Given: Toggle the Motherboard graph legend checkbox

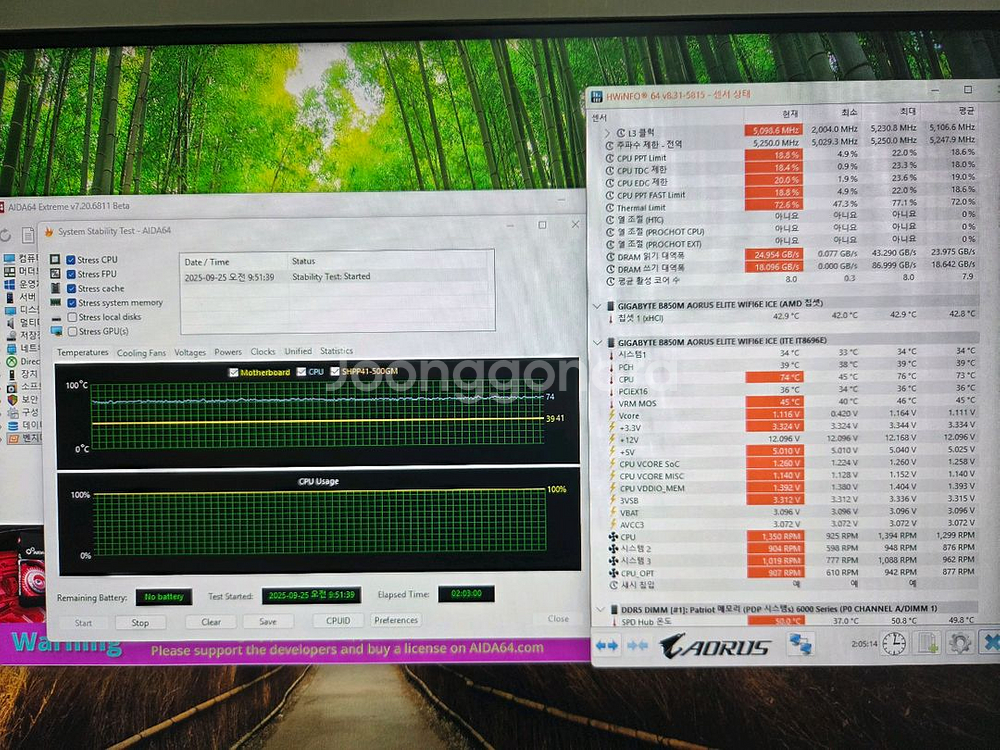Looking at the screenshot, I should click(234, 373).
